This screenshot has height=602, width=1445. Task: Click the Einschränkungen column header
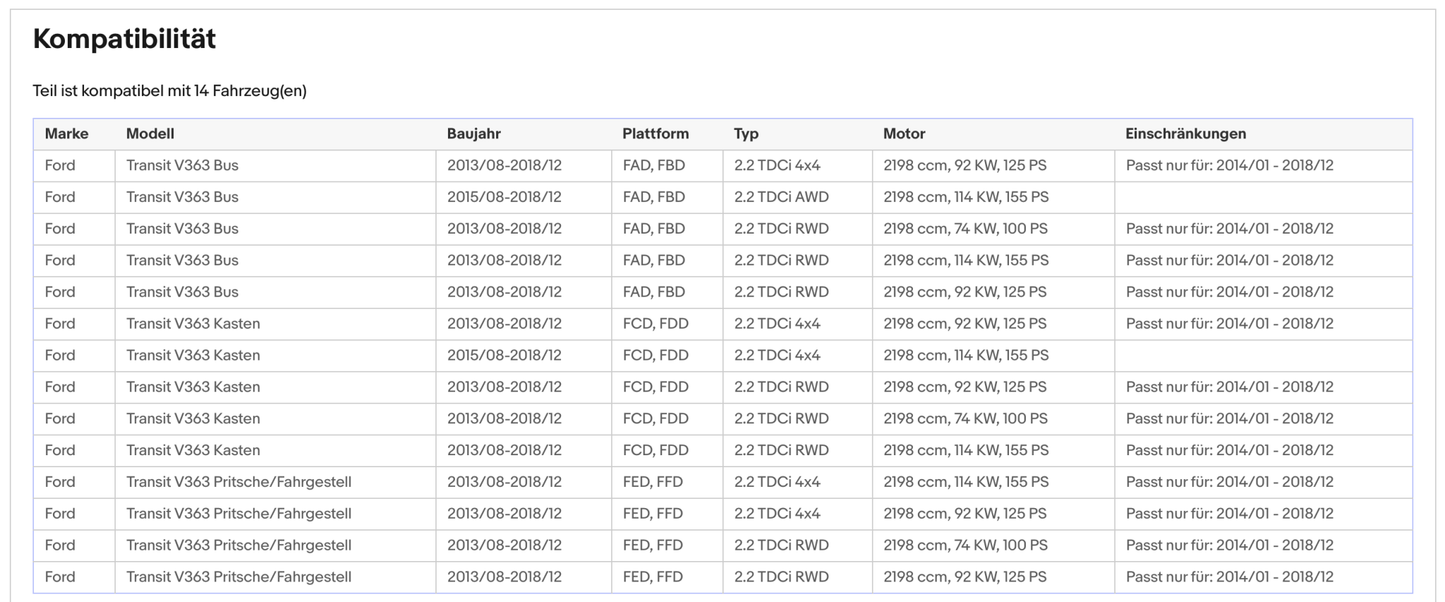coord(1185,134)
